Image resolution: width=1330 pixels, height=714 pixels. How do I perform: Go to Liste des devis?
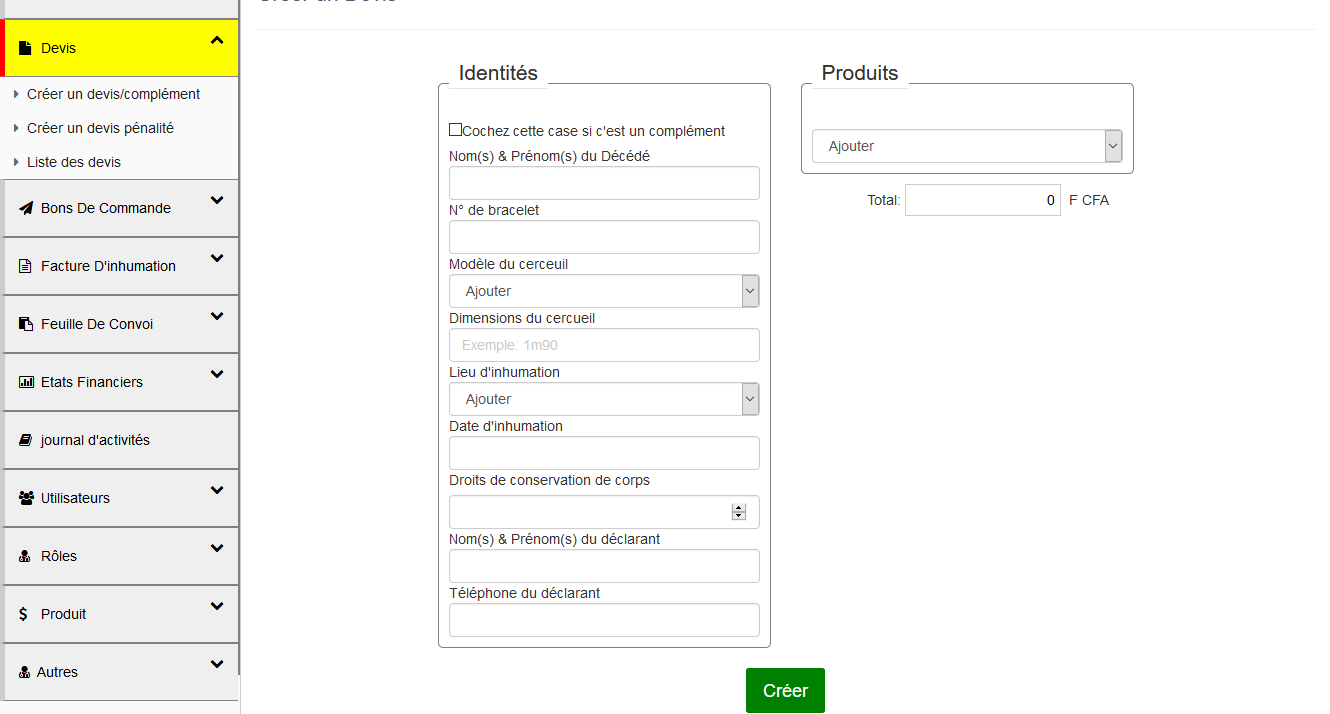click(x=74, y=162)
